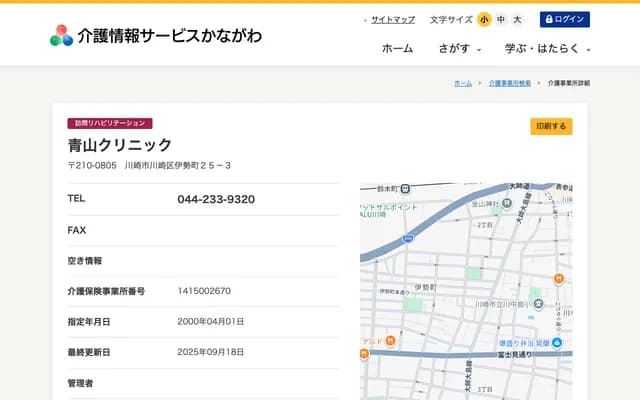Click the school marker beside 川崎市立川中島小
The height and width of the screenshot is (400, 640).
[538, 304]
